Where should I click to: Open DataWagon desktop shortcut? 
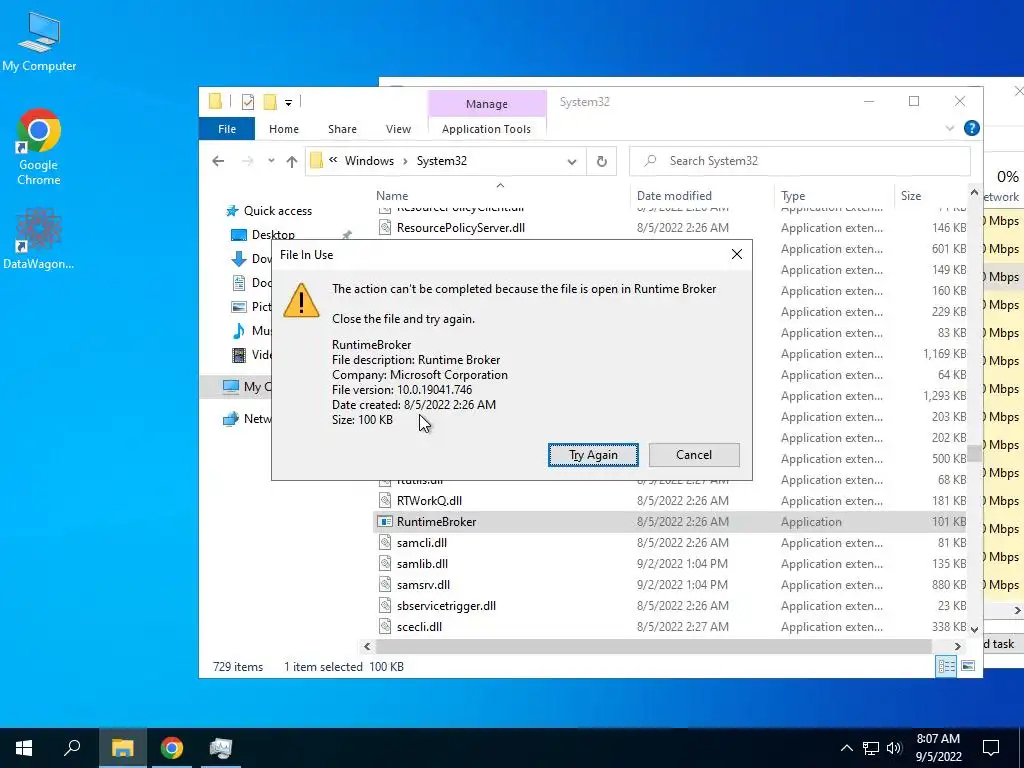39,238
